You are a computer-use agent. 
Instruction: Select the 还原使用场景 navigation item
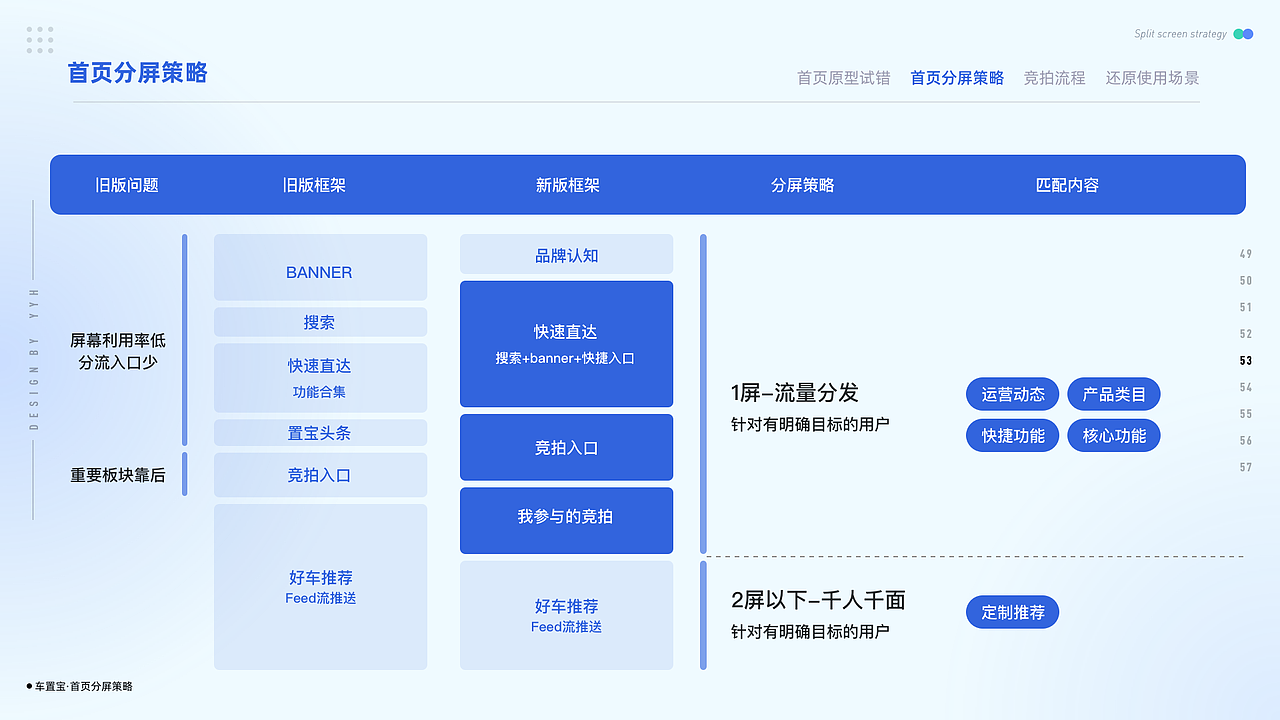[x=1152, y=78]
